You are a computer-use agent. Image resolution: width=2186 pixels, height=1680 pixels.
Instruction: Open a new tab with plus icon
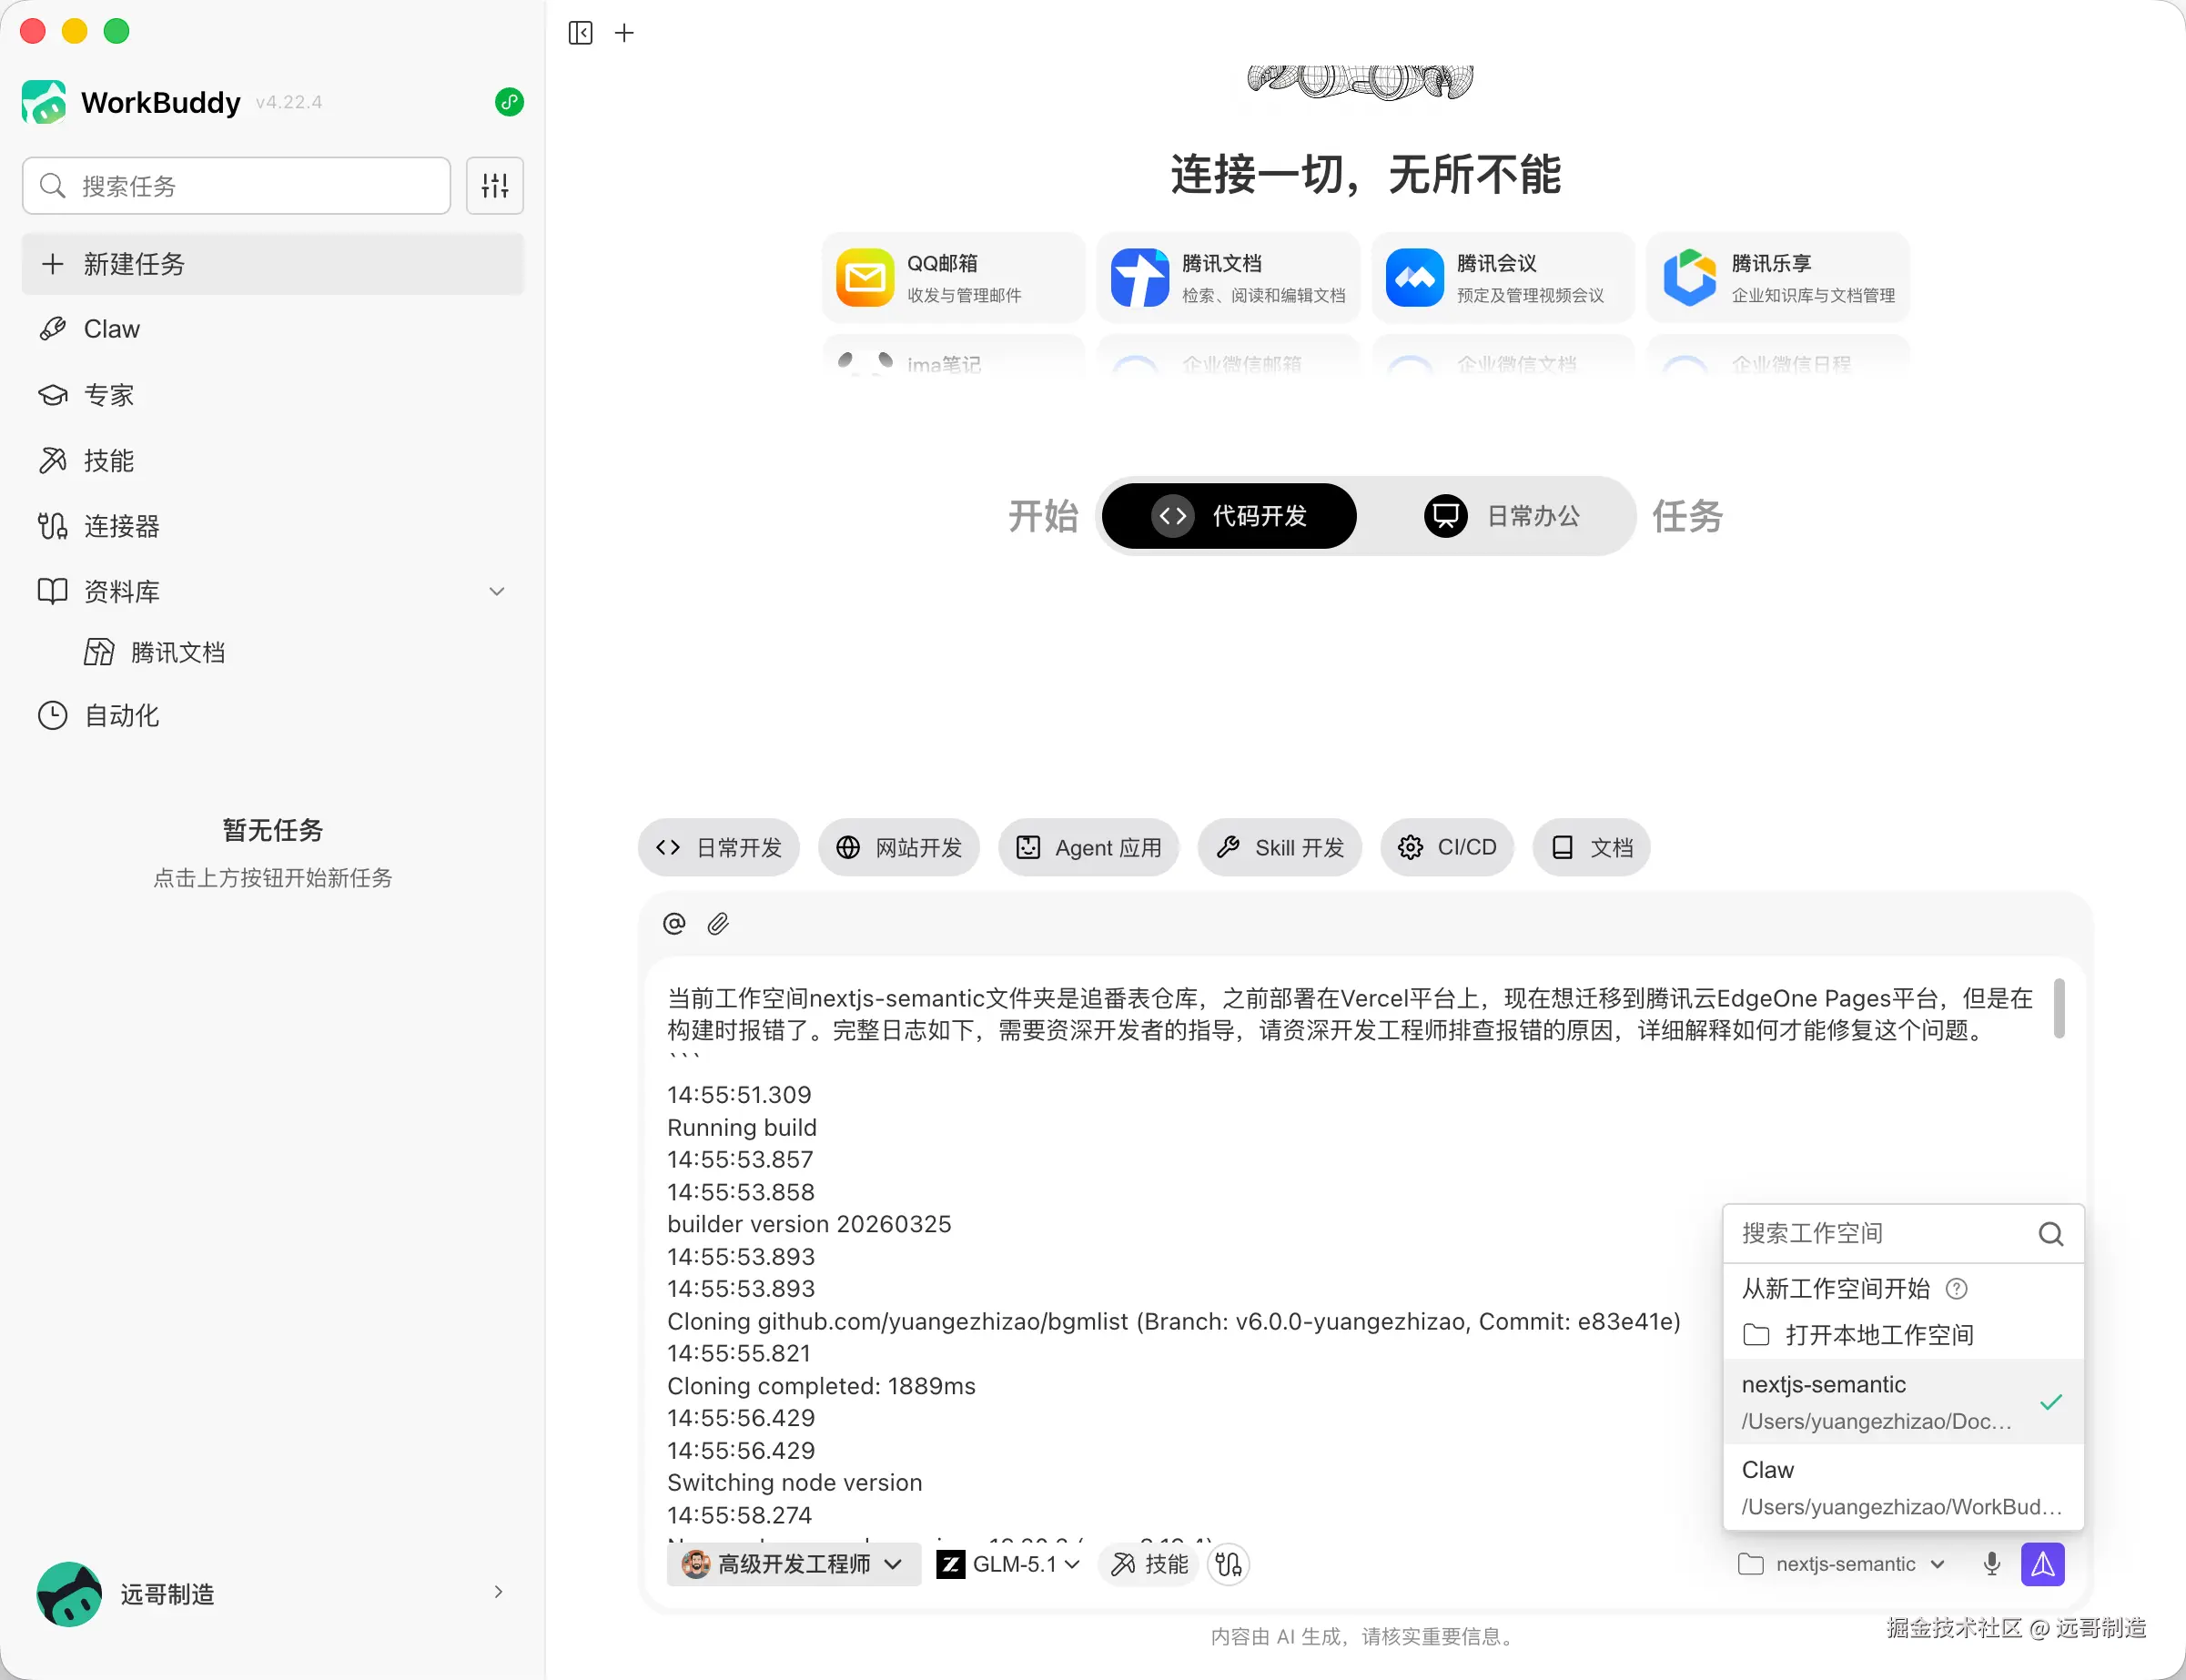[x=624, y=33]
